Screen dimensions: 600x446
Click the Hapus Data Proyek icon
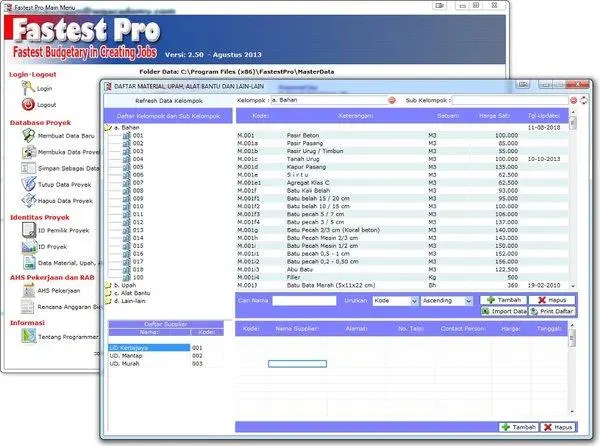pos(29,200)
